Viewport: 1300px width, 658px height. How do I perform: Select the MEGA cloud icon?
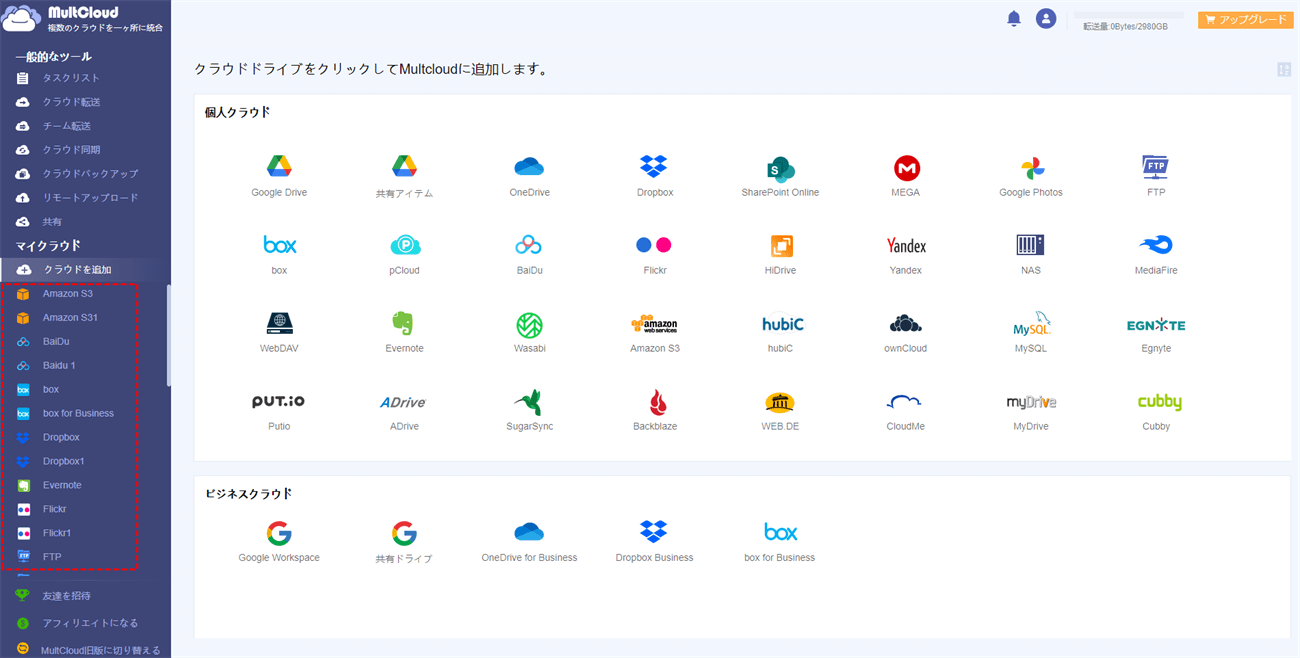click(906, 167)
